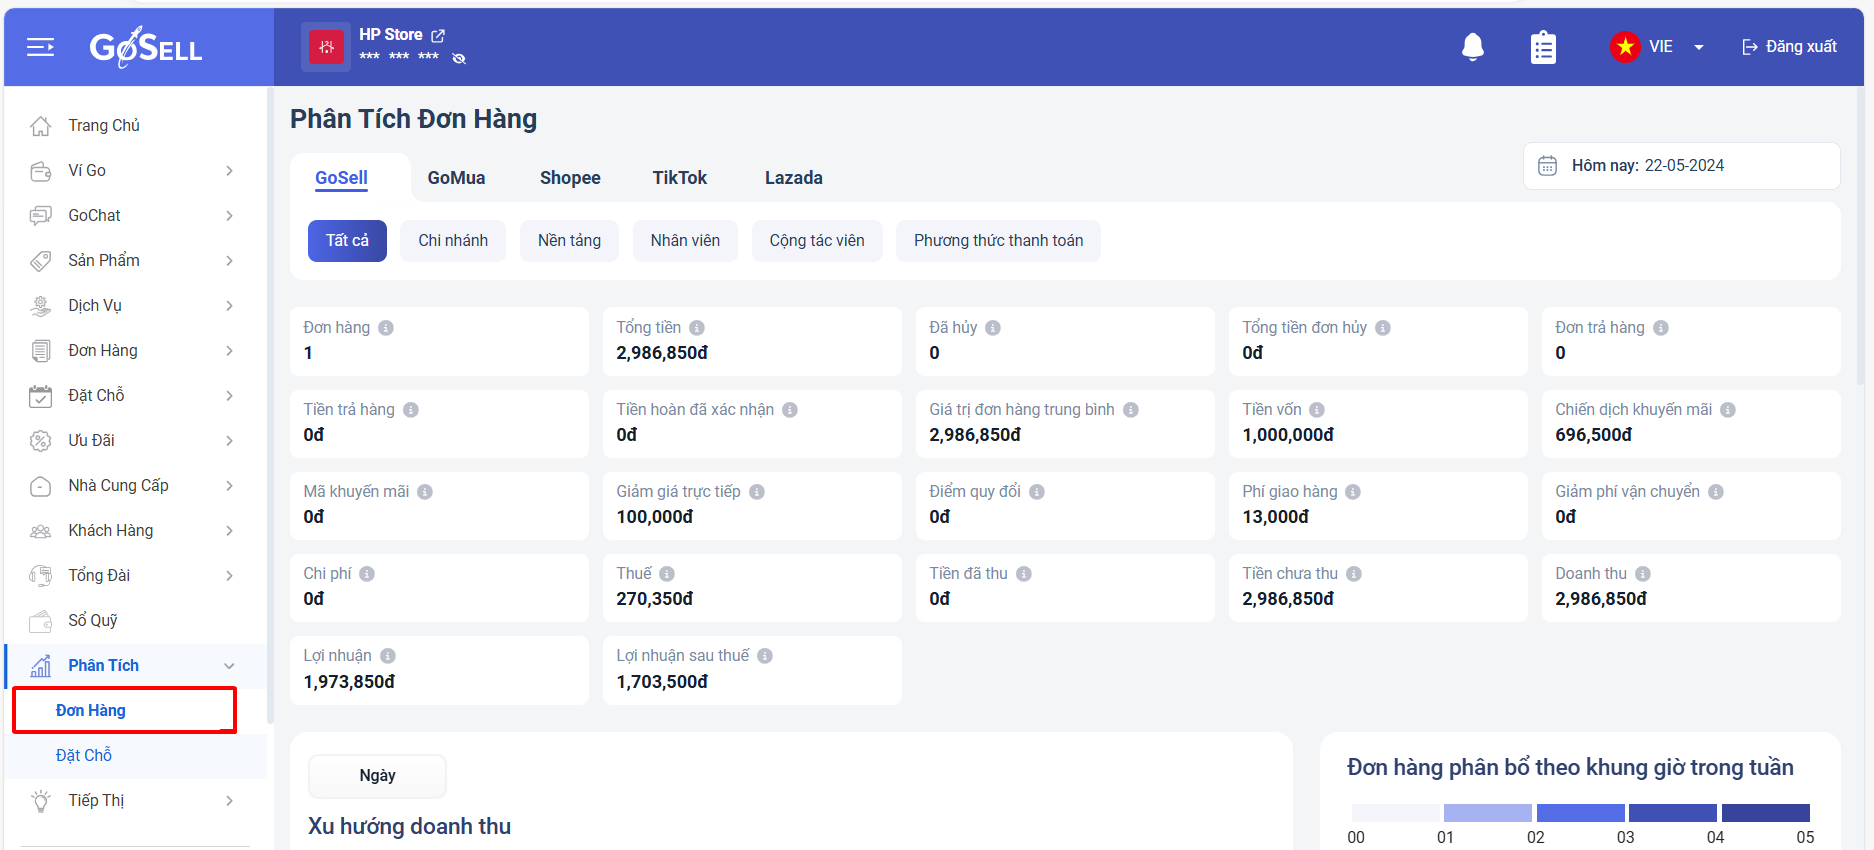Select the Tất cả filter
This screenshot has width=1874, height=850.
point(347,241)
